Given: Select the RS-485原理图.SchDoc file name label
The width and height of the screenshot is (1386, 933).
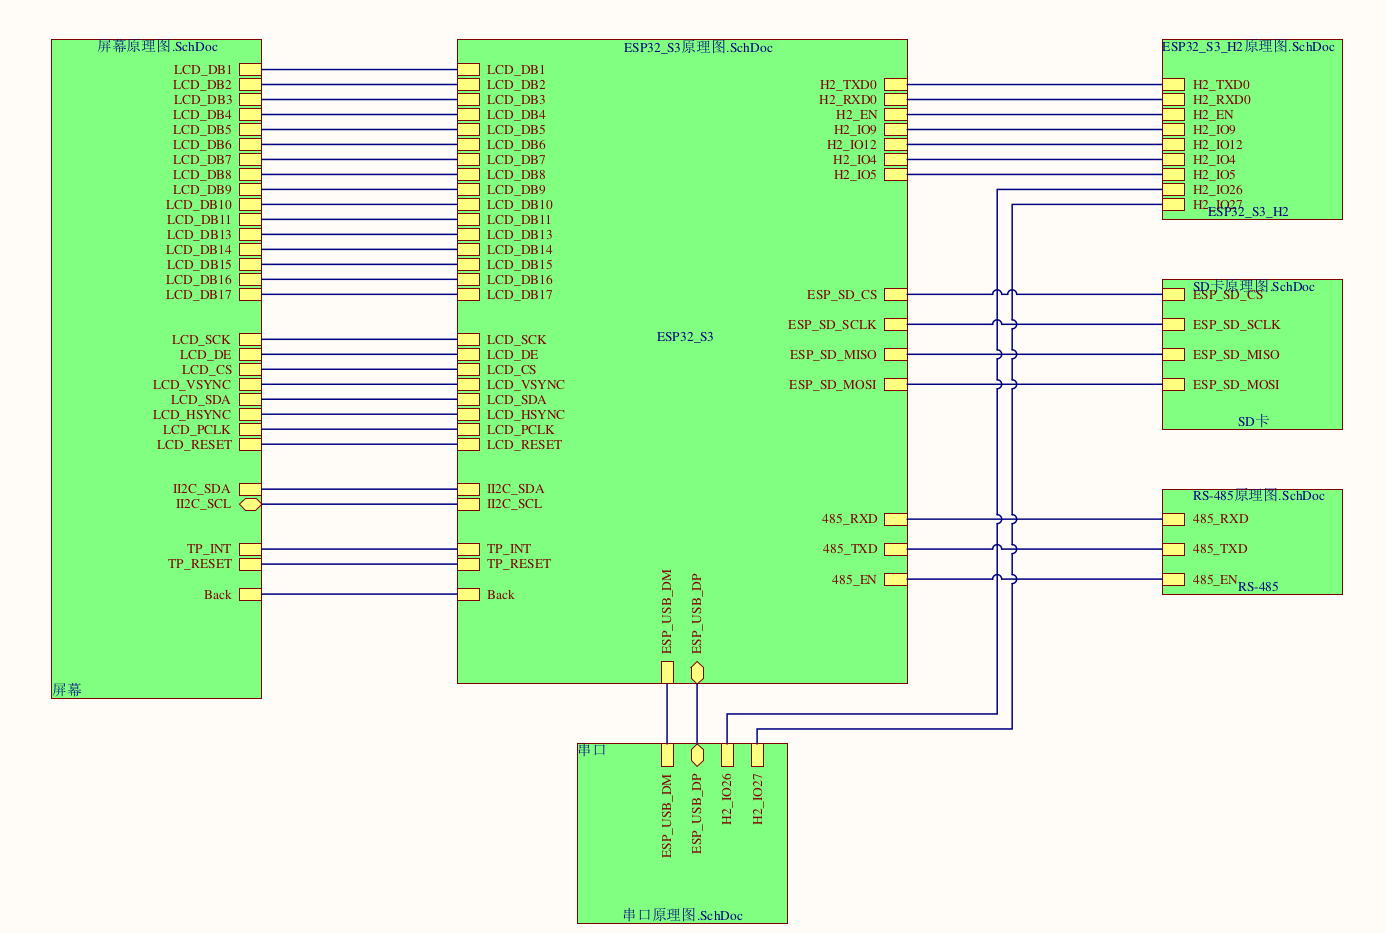Looking at the screenshot, I should [1258, 495].
